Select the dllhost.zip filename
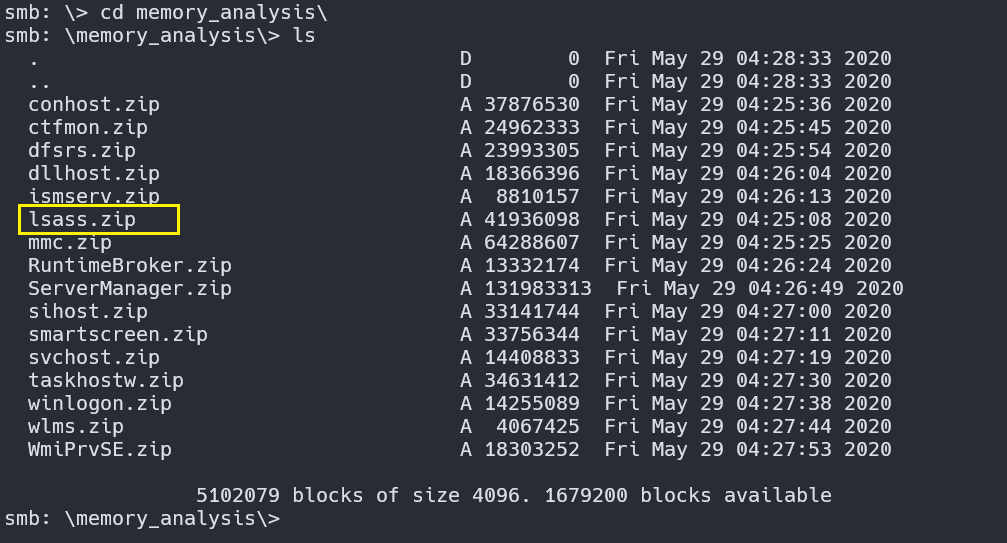Viewport: 1007px width, 543px height. (94, 173)
